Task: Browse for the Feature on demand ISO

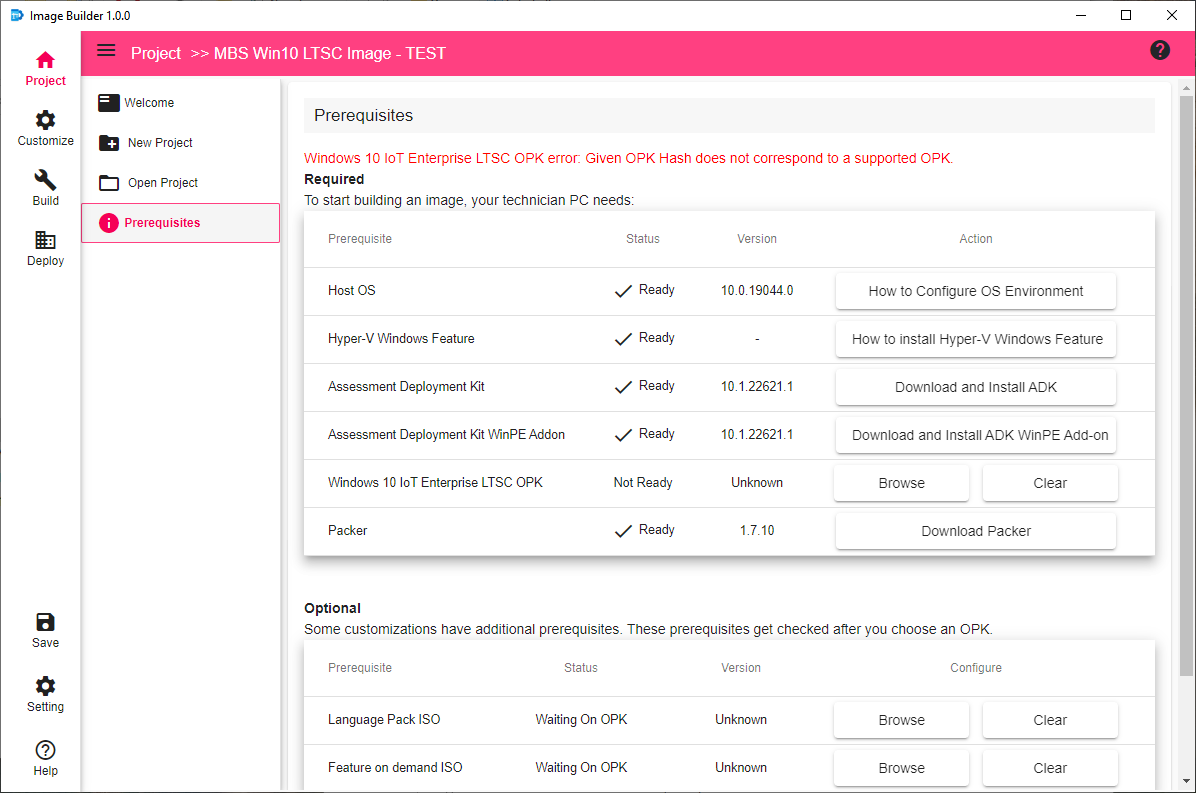Action: (x=901, y=769)
